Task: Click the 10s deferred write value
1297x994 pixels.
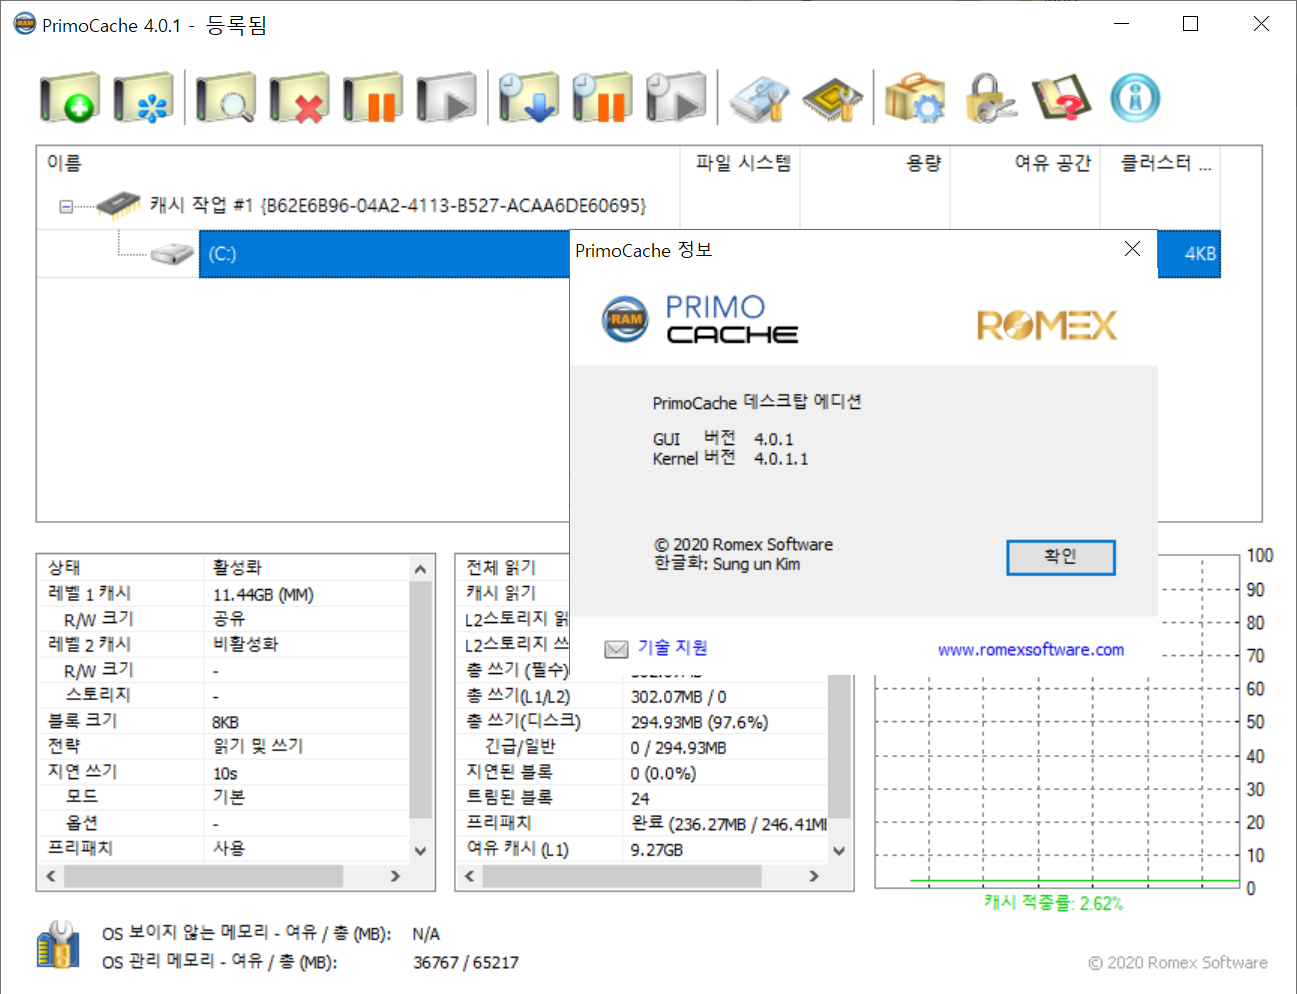Action: click(225, 774)
